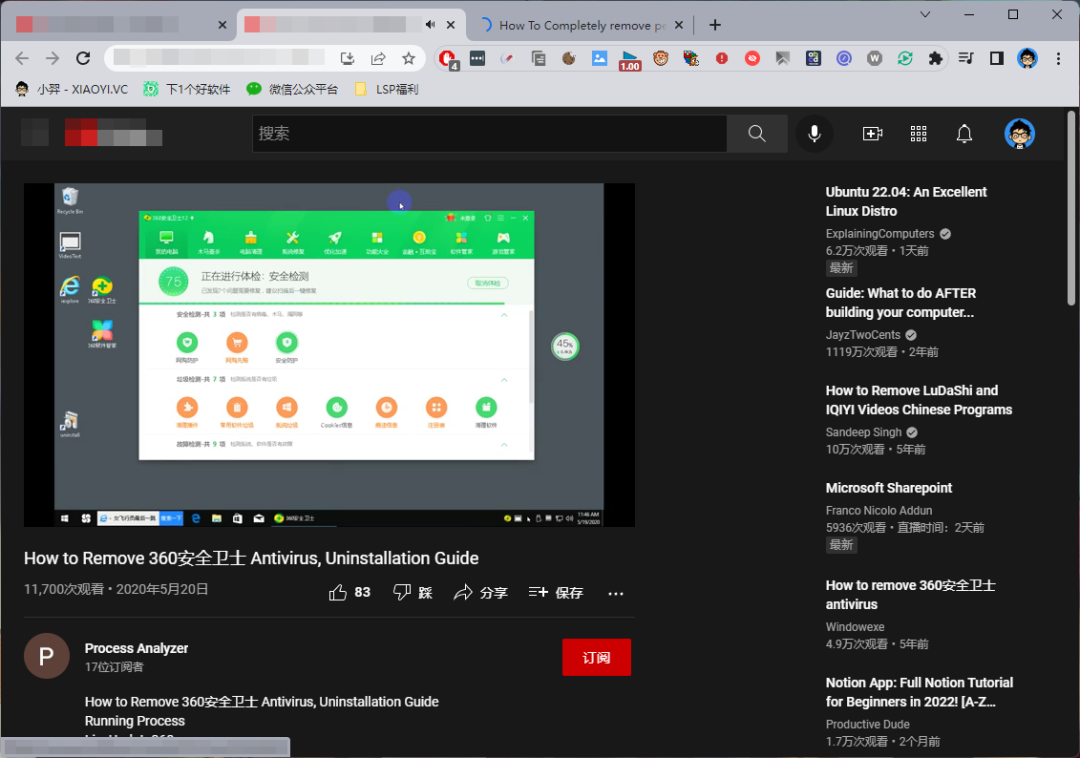Open Chrome's media controls music icon
Image resolution: width=1080 pixels, height=758 pixels.
click(x=966, y=59)
